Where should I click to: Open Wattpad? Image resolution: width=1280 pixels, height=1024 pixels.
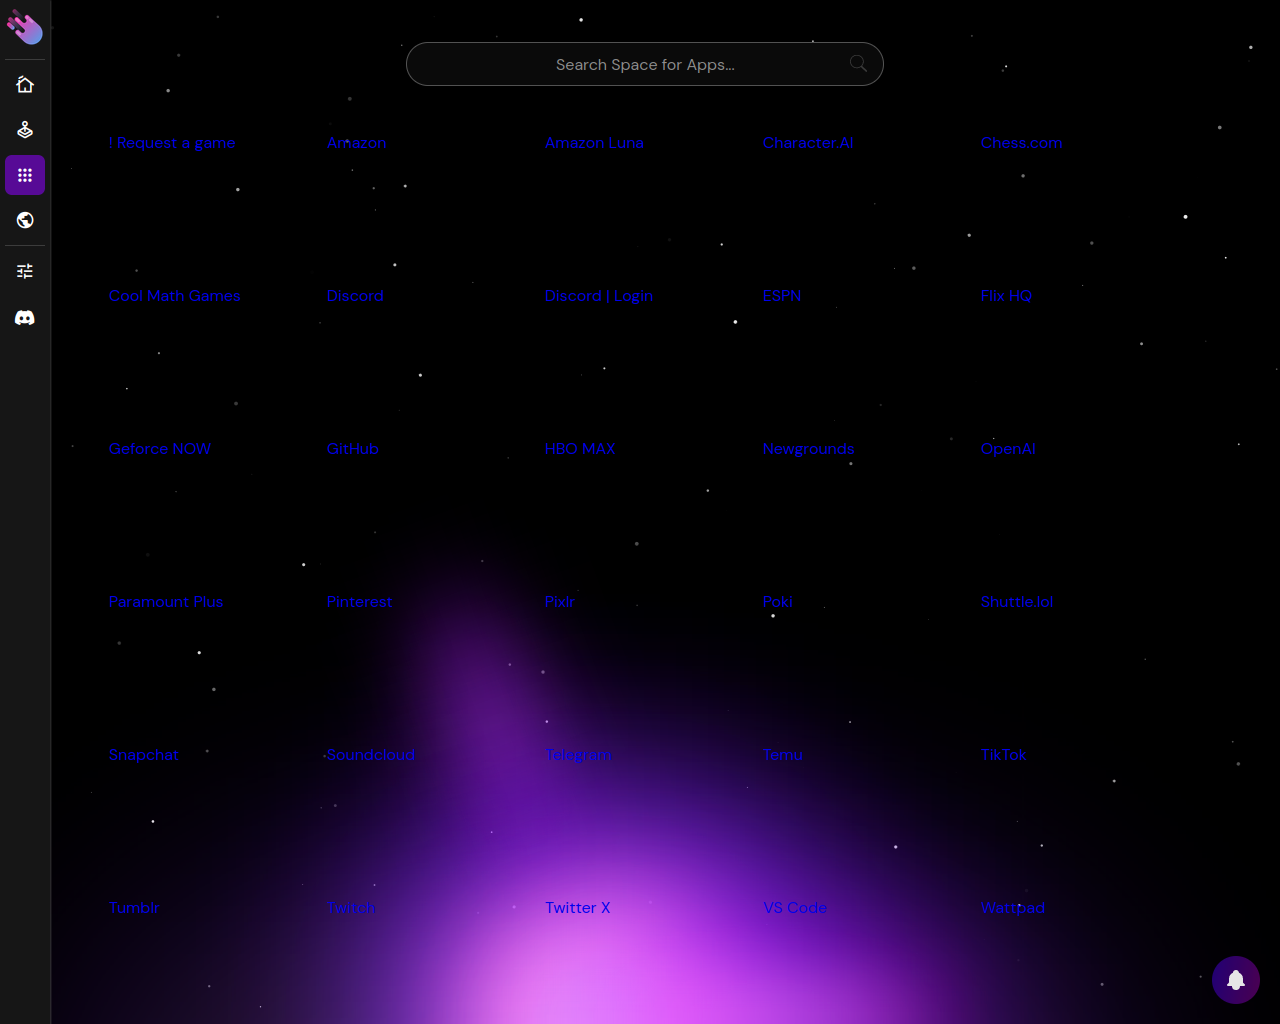coord(1013,908)
